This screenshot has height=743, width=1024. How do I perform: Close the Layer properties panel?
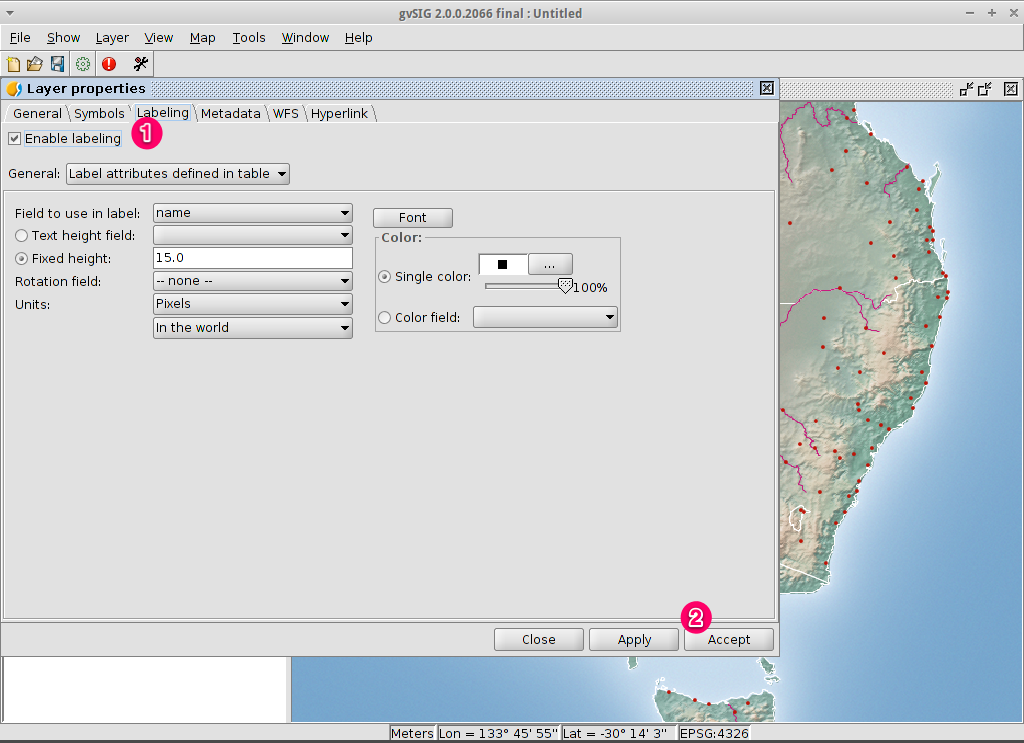767,88
